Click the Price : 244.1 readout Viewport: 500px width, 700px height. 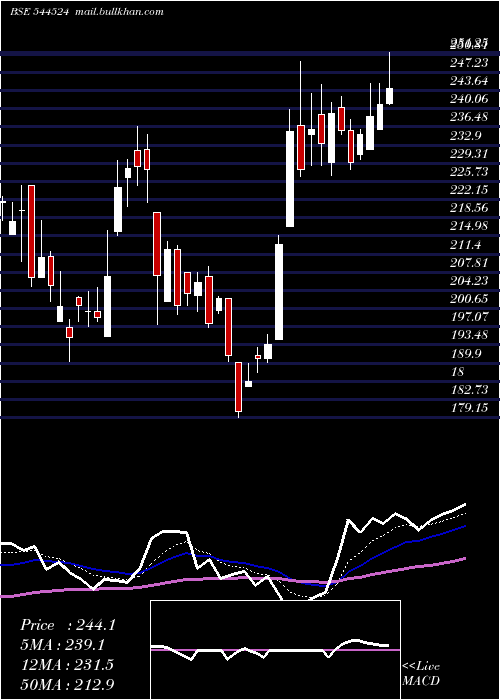tap(68, 625)
